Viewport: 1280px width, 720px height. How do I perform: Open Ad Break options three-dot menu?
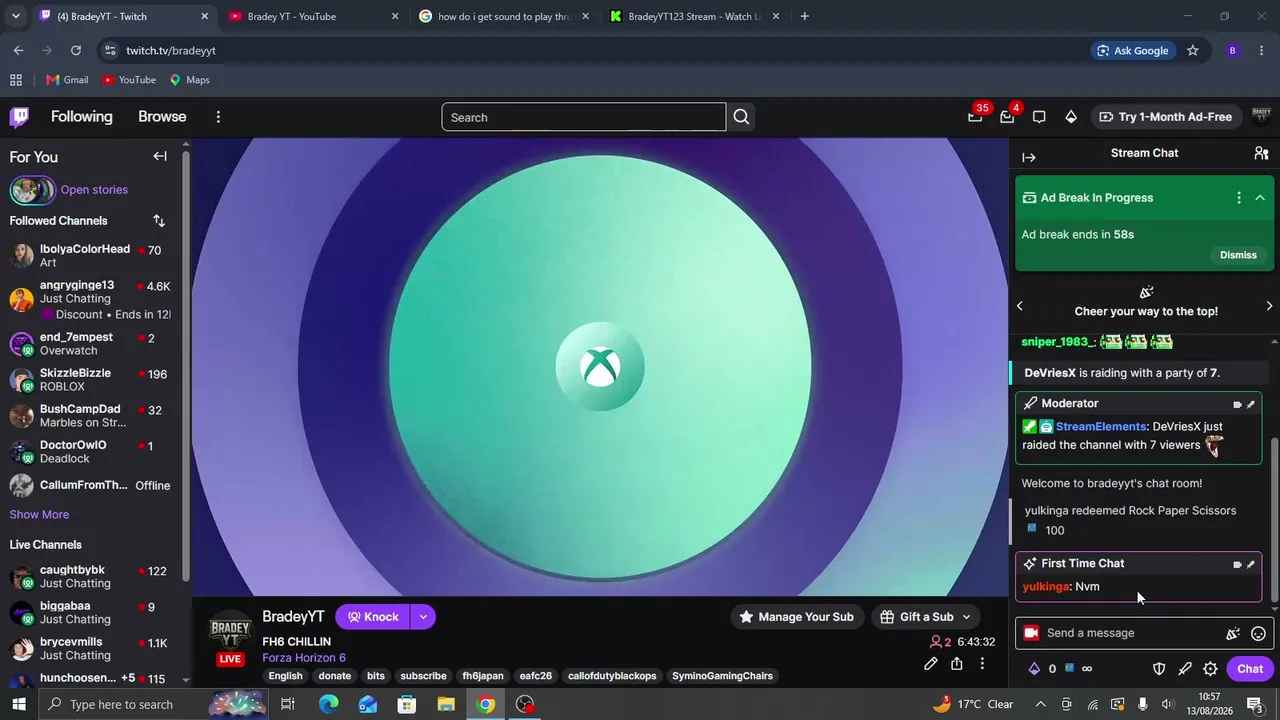click(x=1239, y=198)
